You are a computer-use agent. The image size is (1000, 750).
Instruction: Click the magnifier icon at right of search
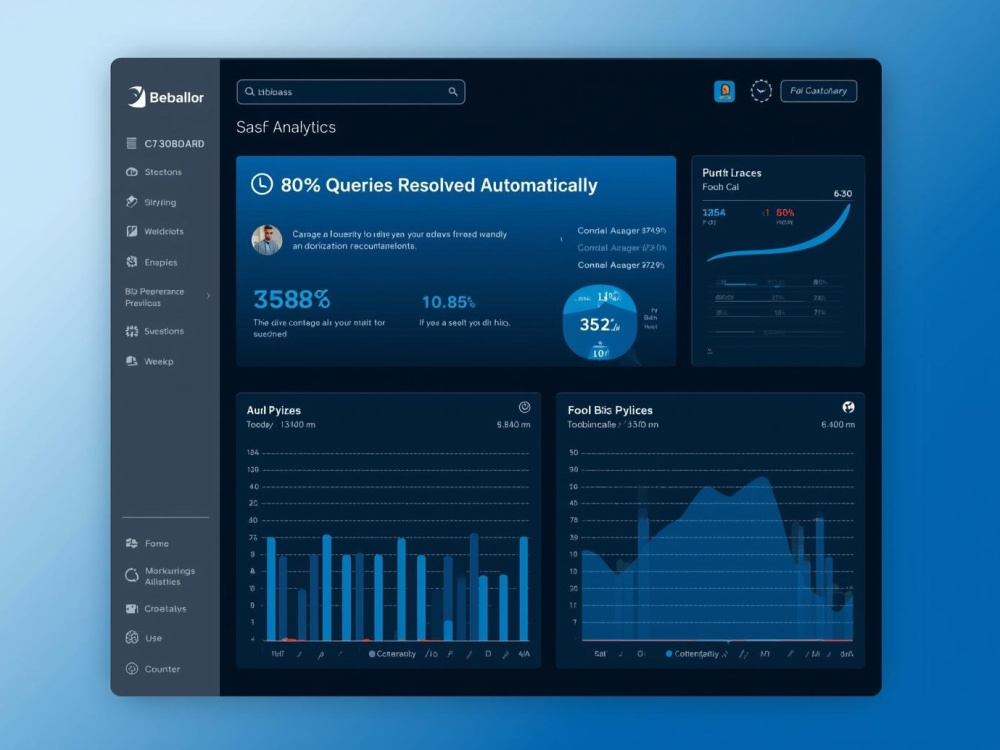coord(453,92)
